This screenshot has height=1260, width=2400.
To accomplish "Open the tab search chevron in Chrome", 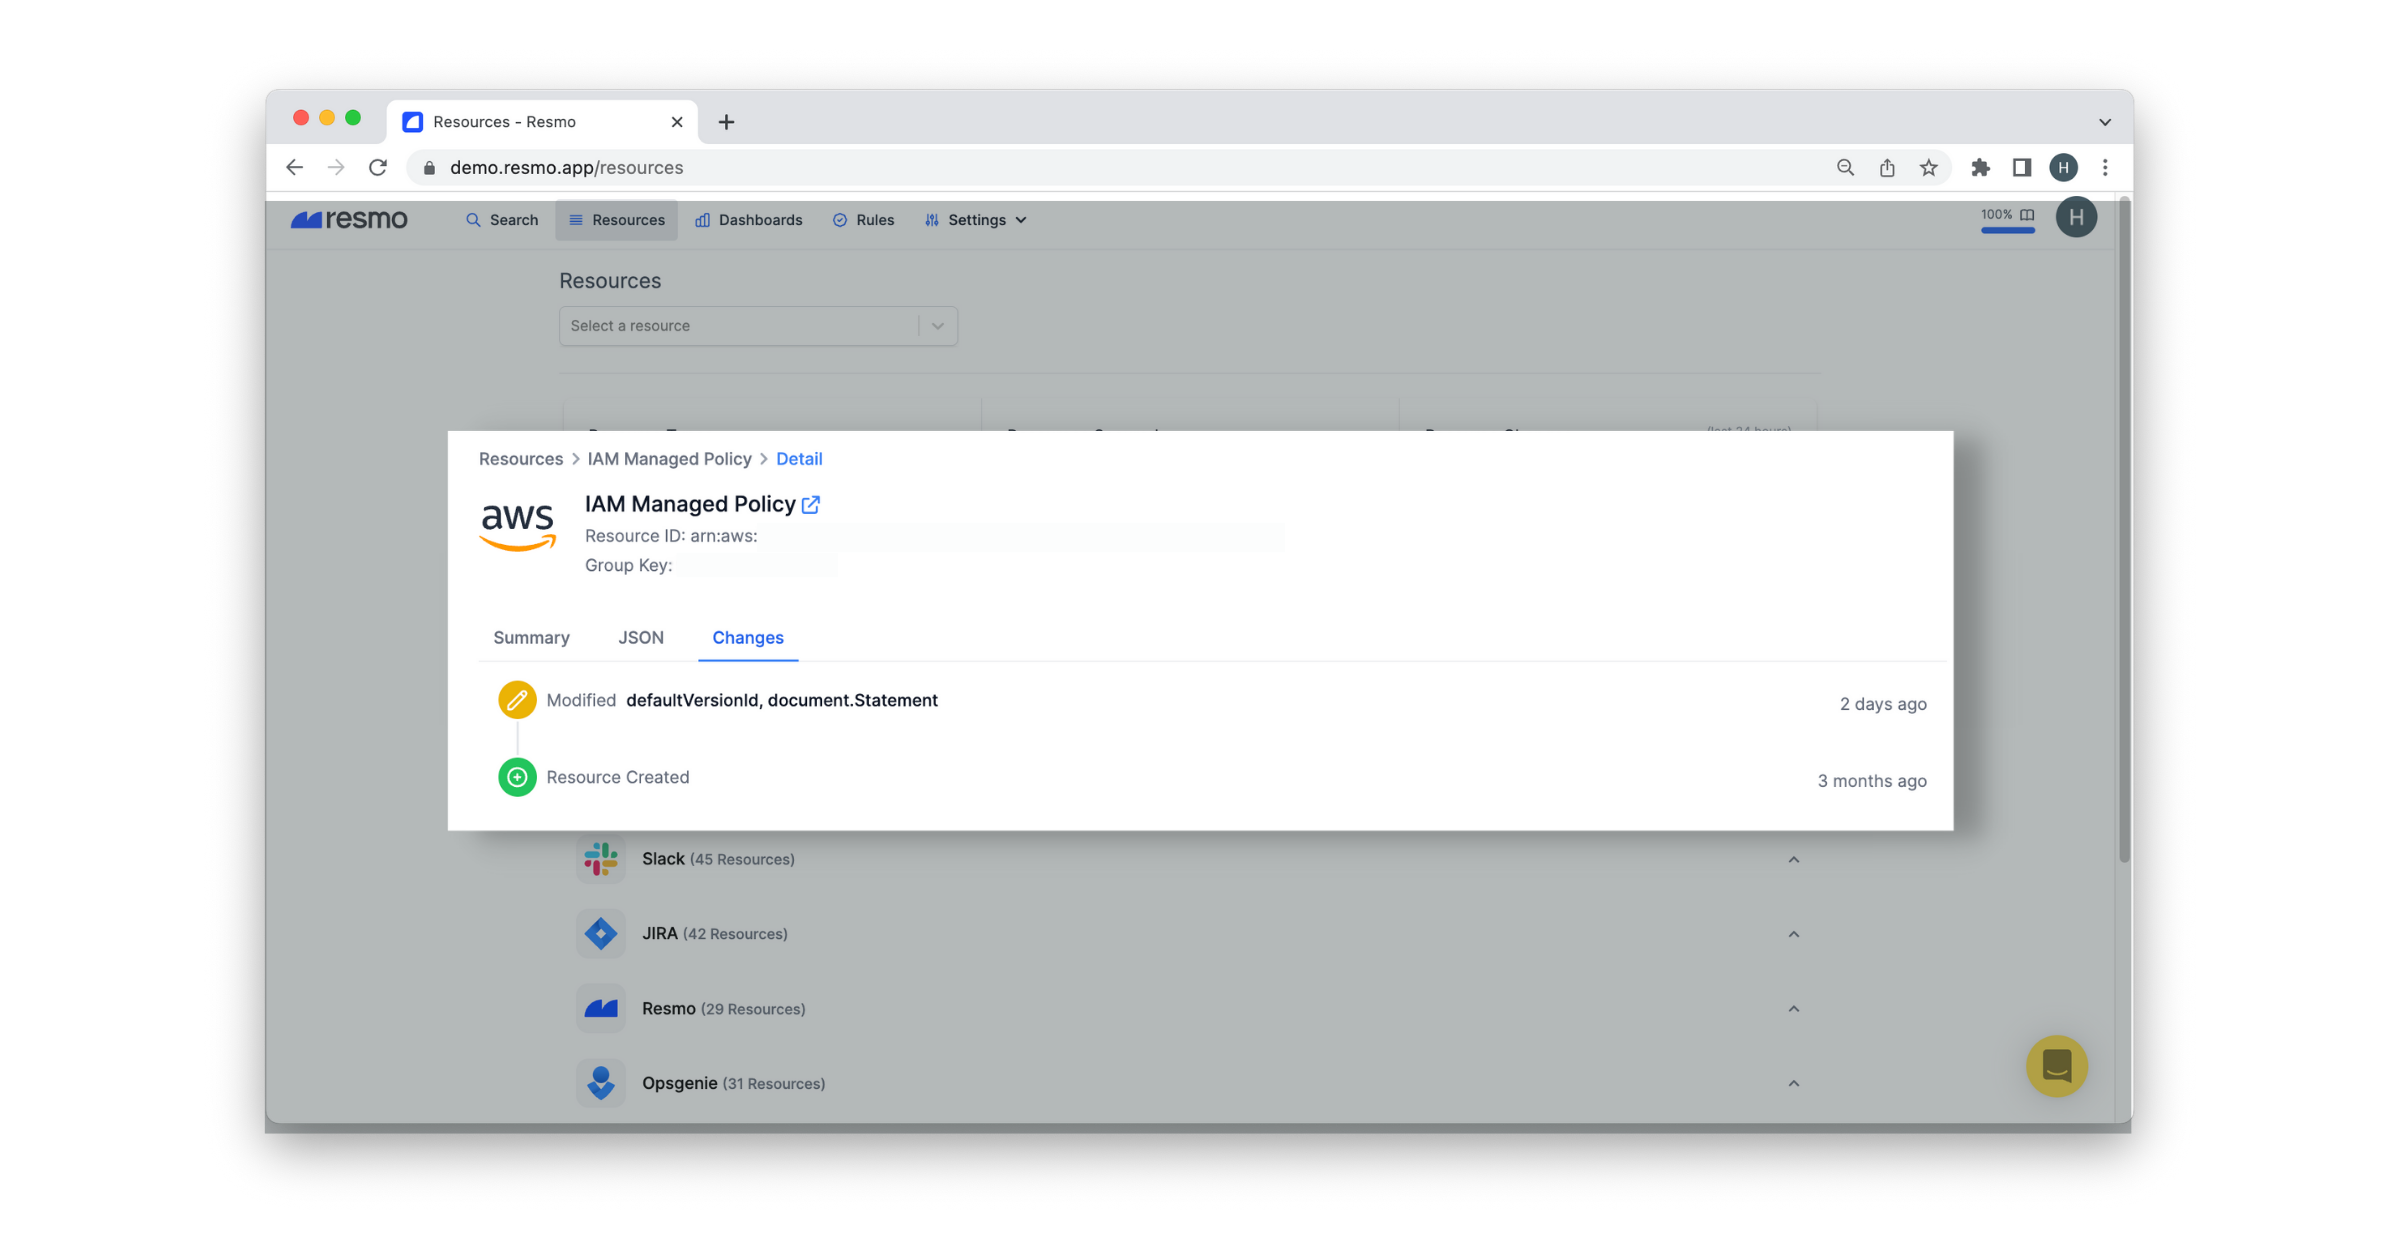I will click(x=2105, y=122).
